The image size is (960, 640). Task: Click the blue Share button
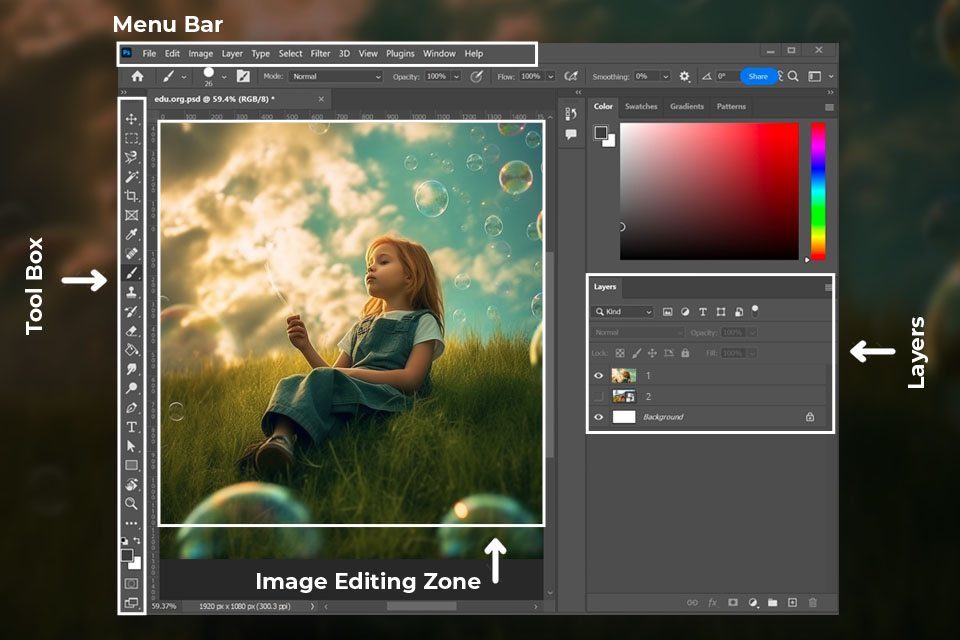coord(758,77)
